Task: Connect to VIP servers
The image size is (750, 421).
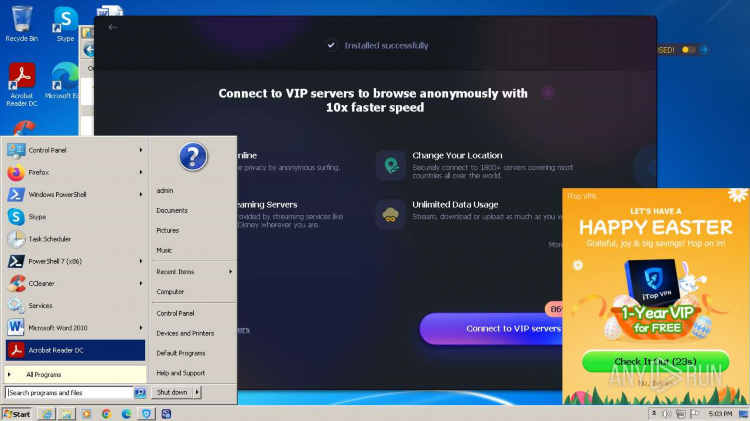Action: tap(491, 329)
